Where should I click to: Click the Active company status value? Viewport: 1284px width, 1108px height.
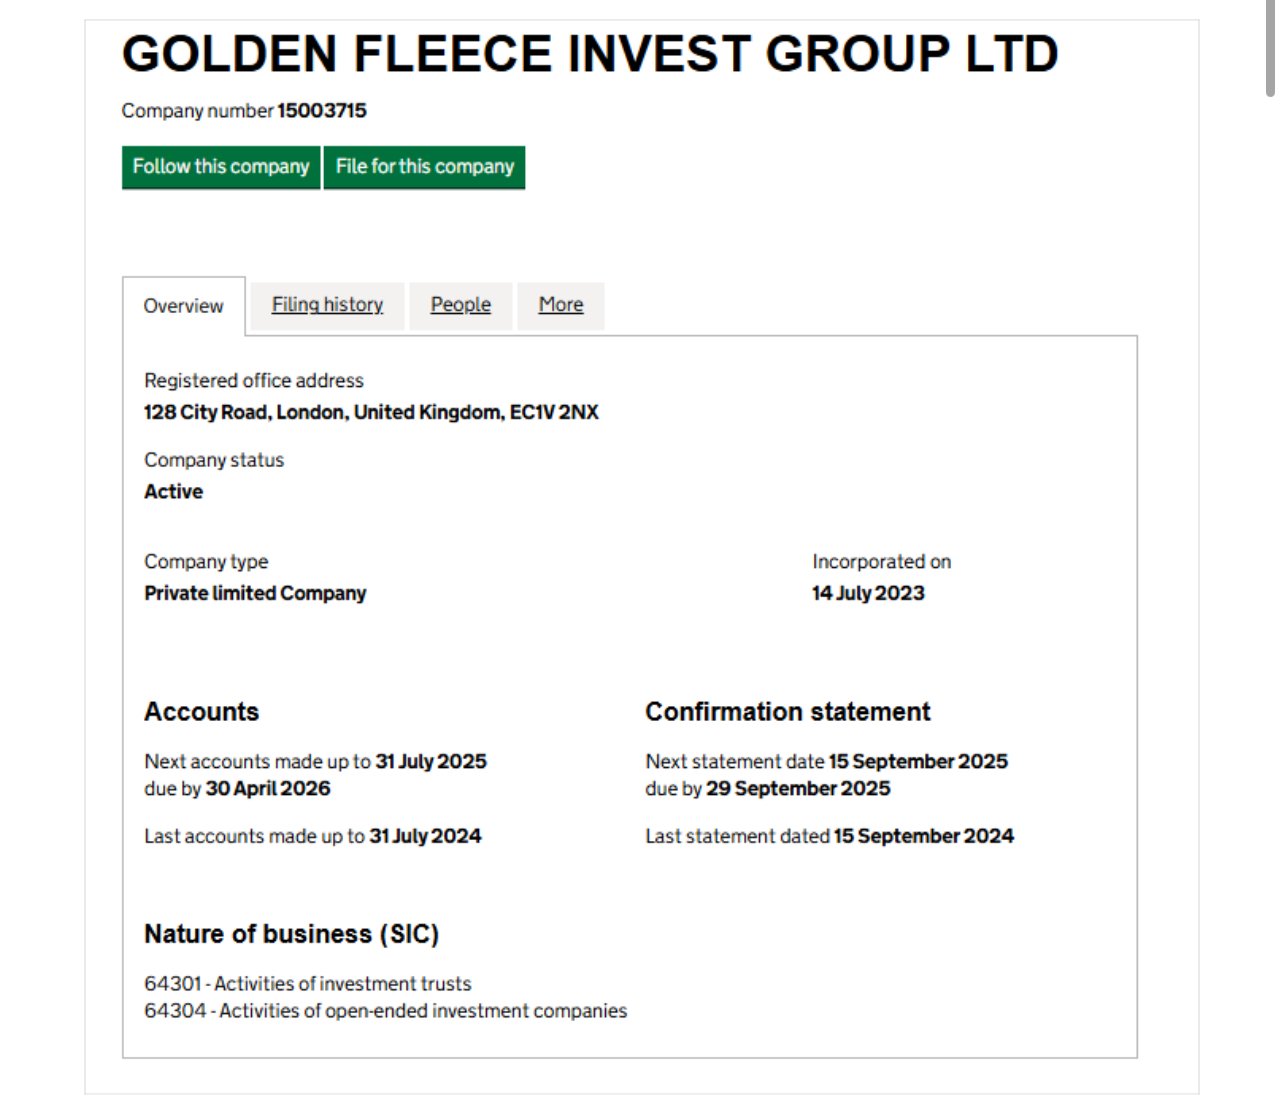[x=173, y=492]
